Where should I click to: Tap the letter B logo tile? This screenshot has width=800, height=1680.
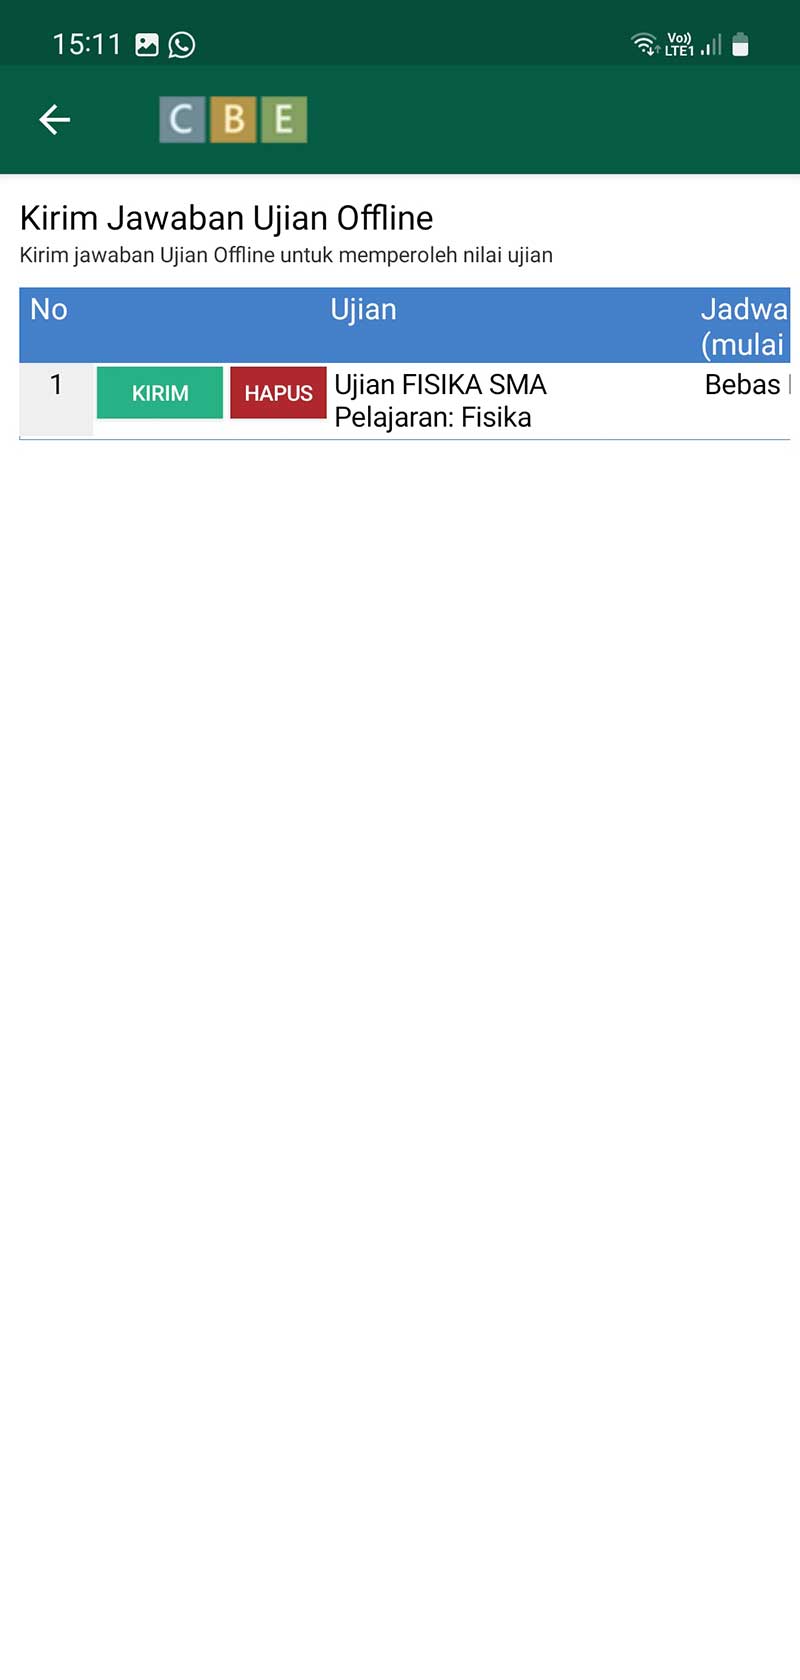(x=233, y=120)
